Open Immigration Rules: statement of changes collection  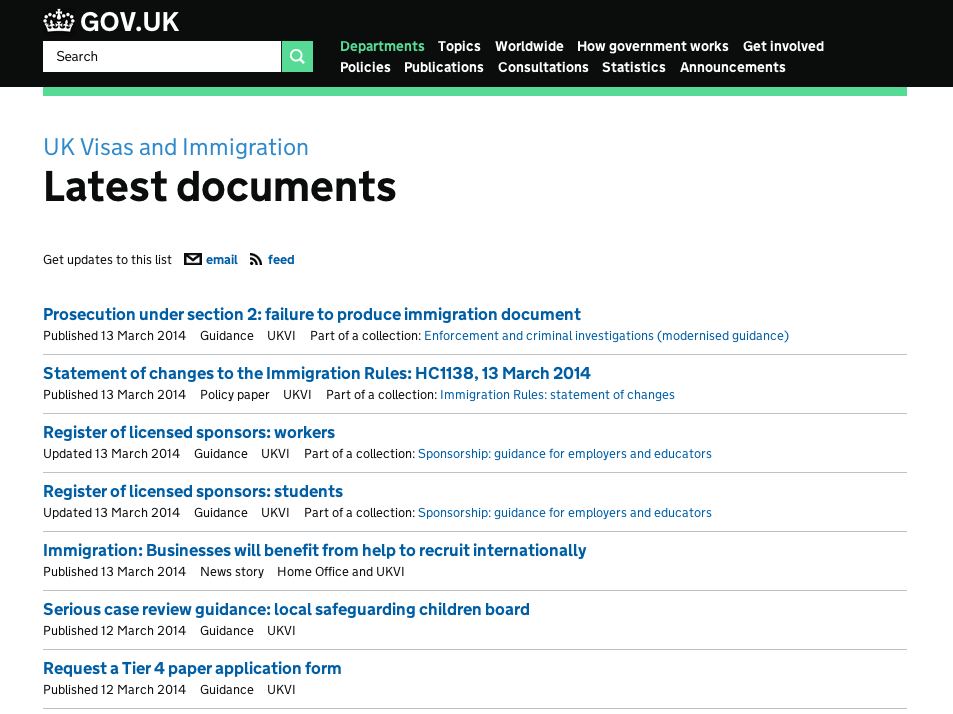[x=557, y=394]
